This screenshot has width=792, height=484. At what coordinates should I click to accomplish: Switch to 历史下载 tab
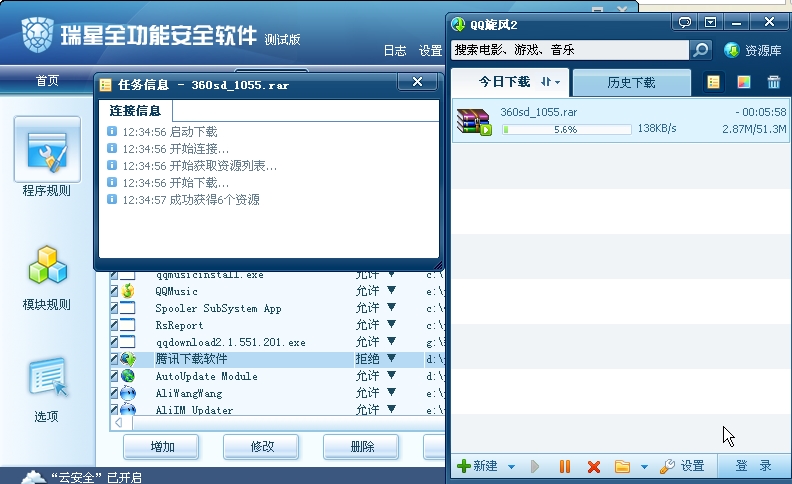tap(631, 83)
